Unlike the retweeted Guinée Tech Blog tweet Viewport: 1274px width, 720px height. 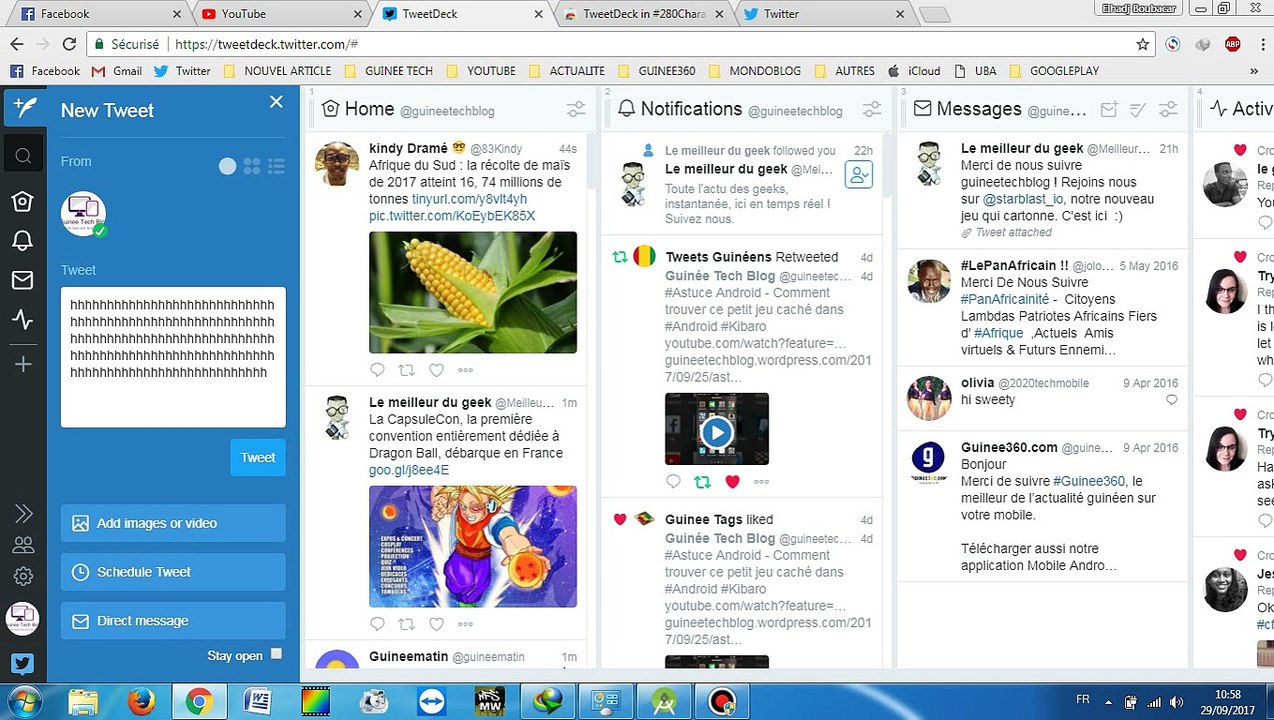(732, 482)
